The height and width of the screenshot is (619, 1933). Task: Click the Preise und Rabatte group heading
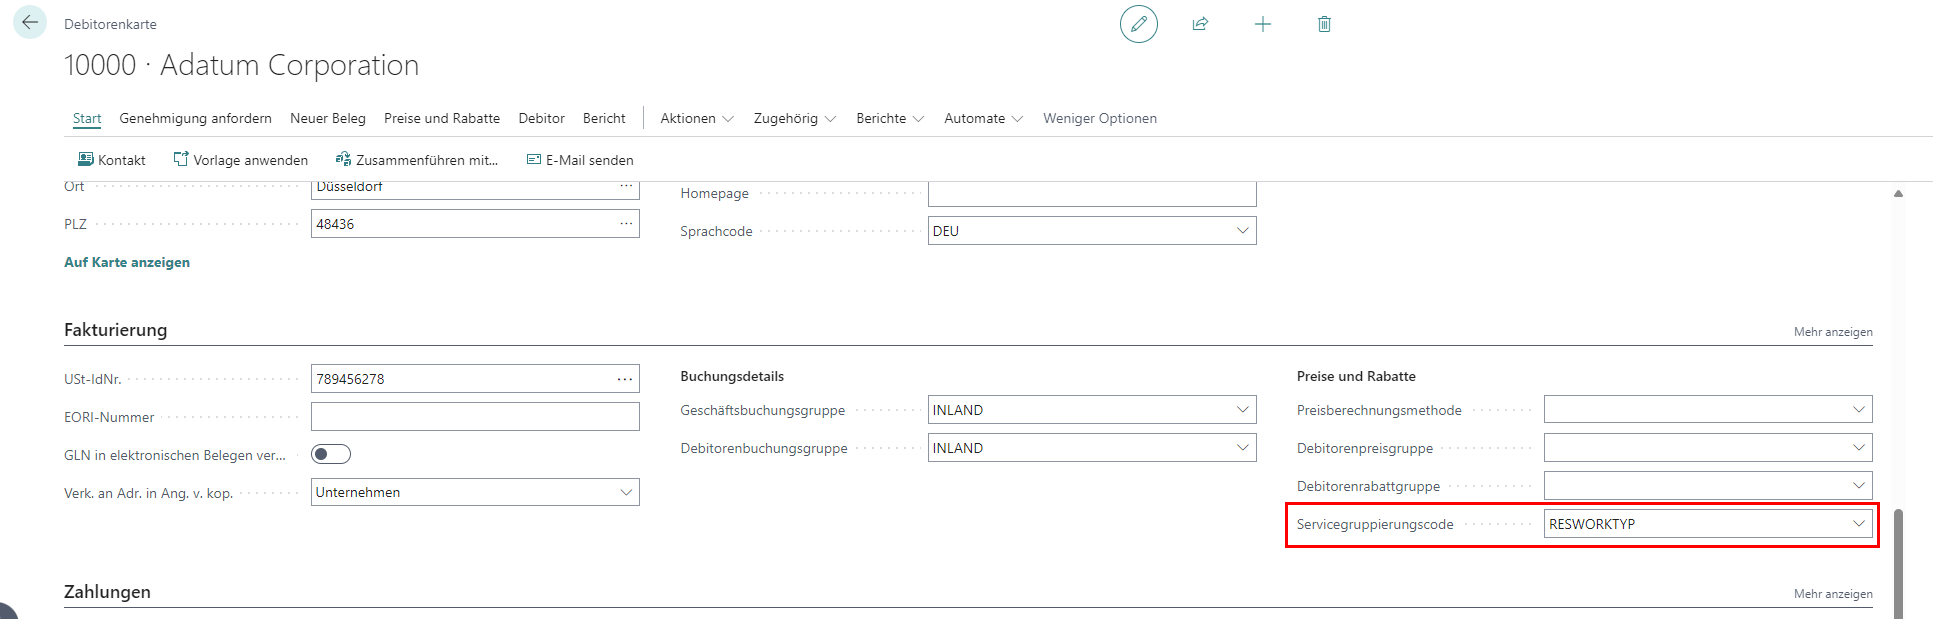click(1356, 376)
